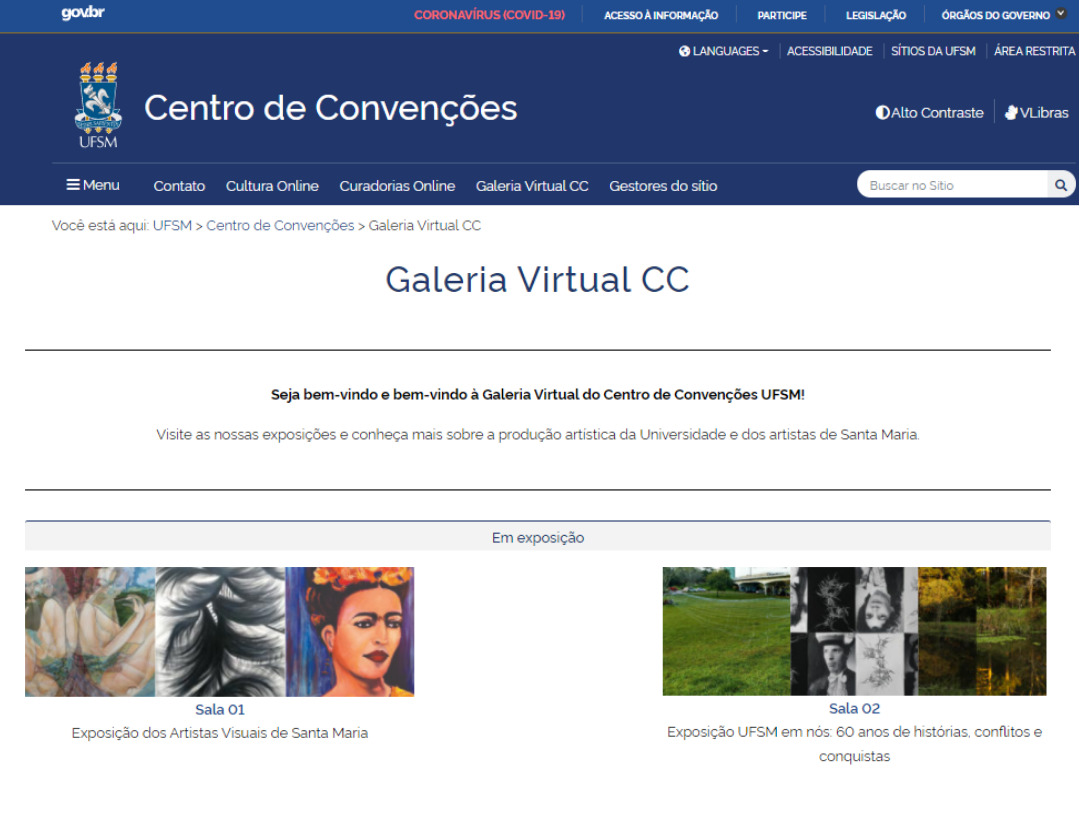Viewport: 1080px width, 818px height.
Task: Click the gov.br logo
Action: click(x=82, y=14)
